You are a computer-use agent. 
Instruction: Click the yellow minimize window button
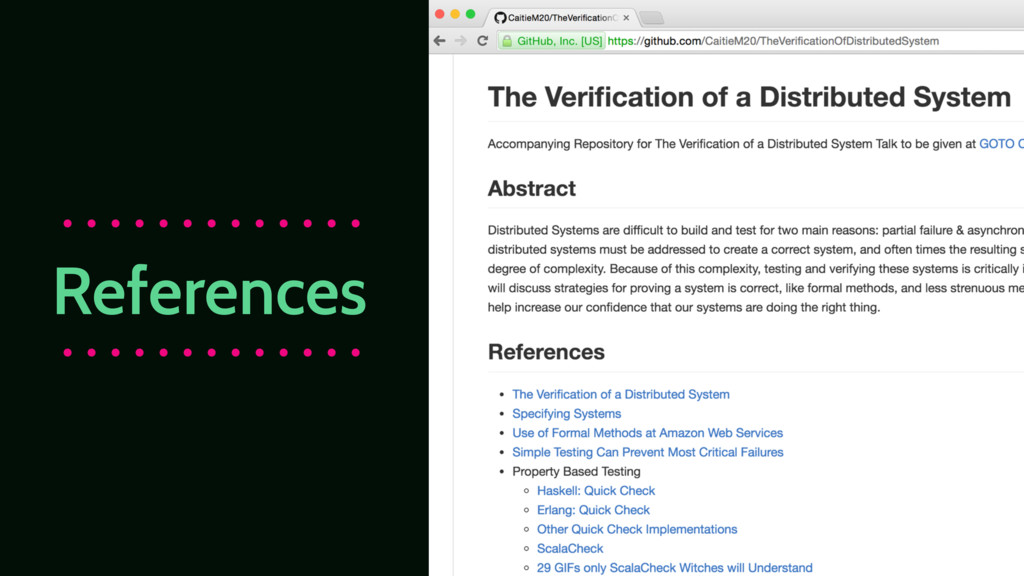455,14
